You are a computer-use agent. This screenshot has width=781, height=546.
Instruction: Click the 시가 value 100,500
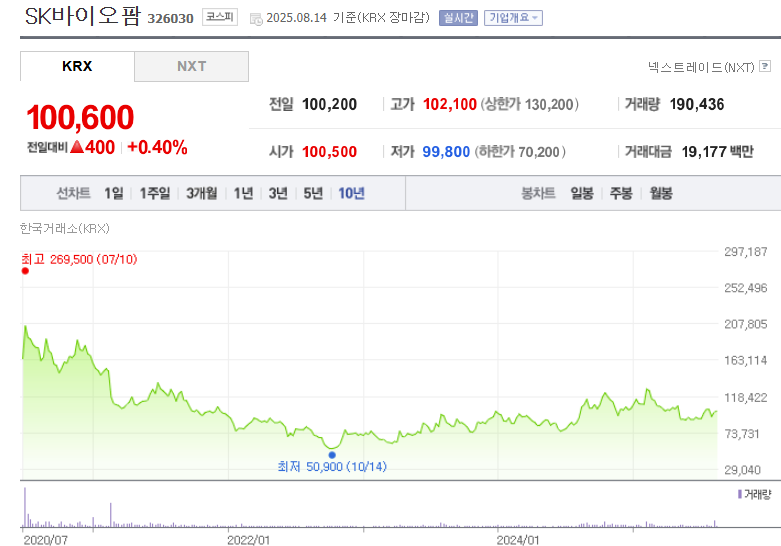click(329, 151)
